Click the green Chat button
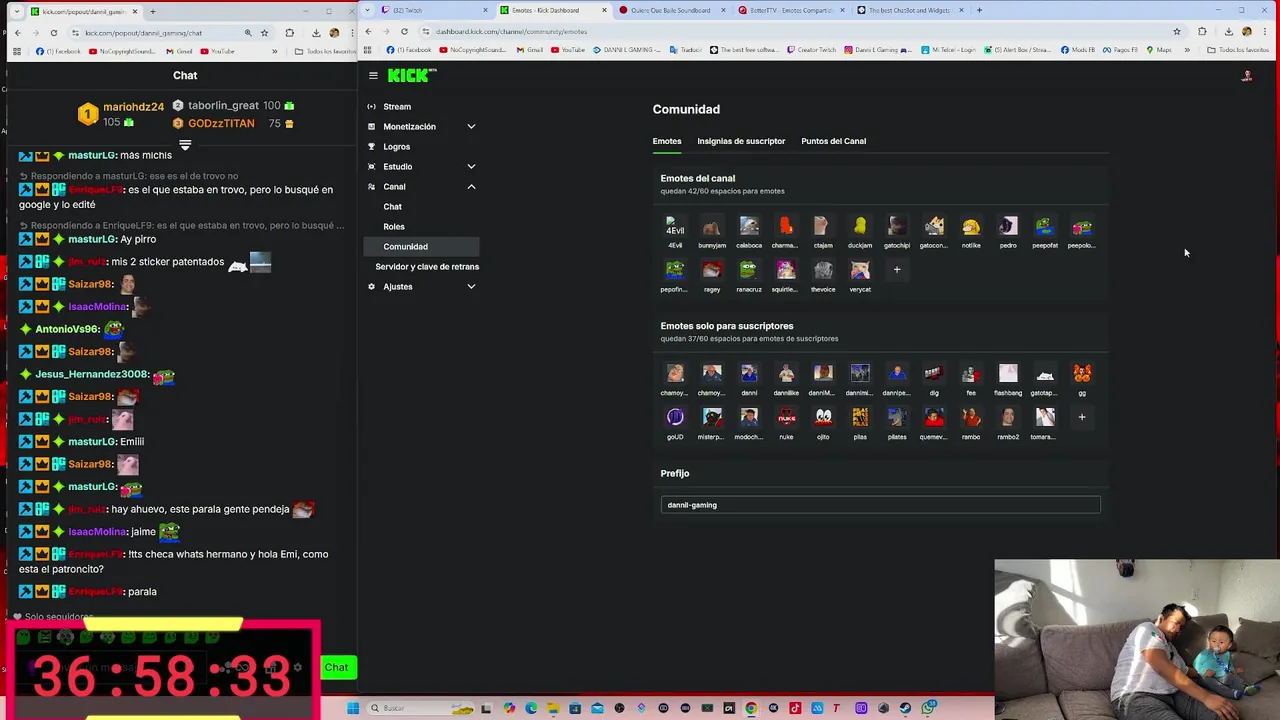The width and height of the screenshot is (1280, 720). click(x=336, y=667)
